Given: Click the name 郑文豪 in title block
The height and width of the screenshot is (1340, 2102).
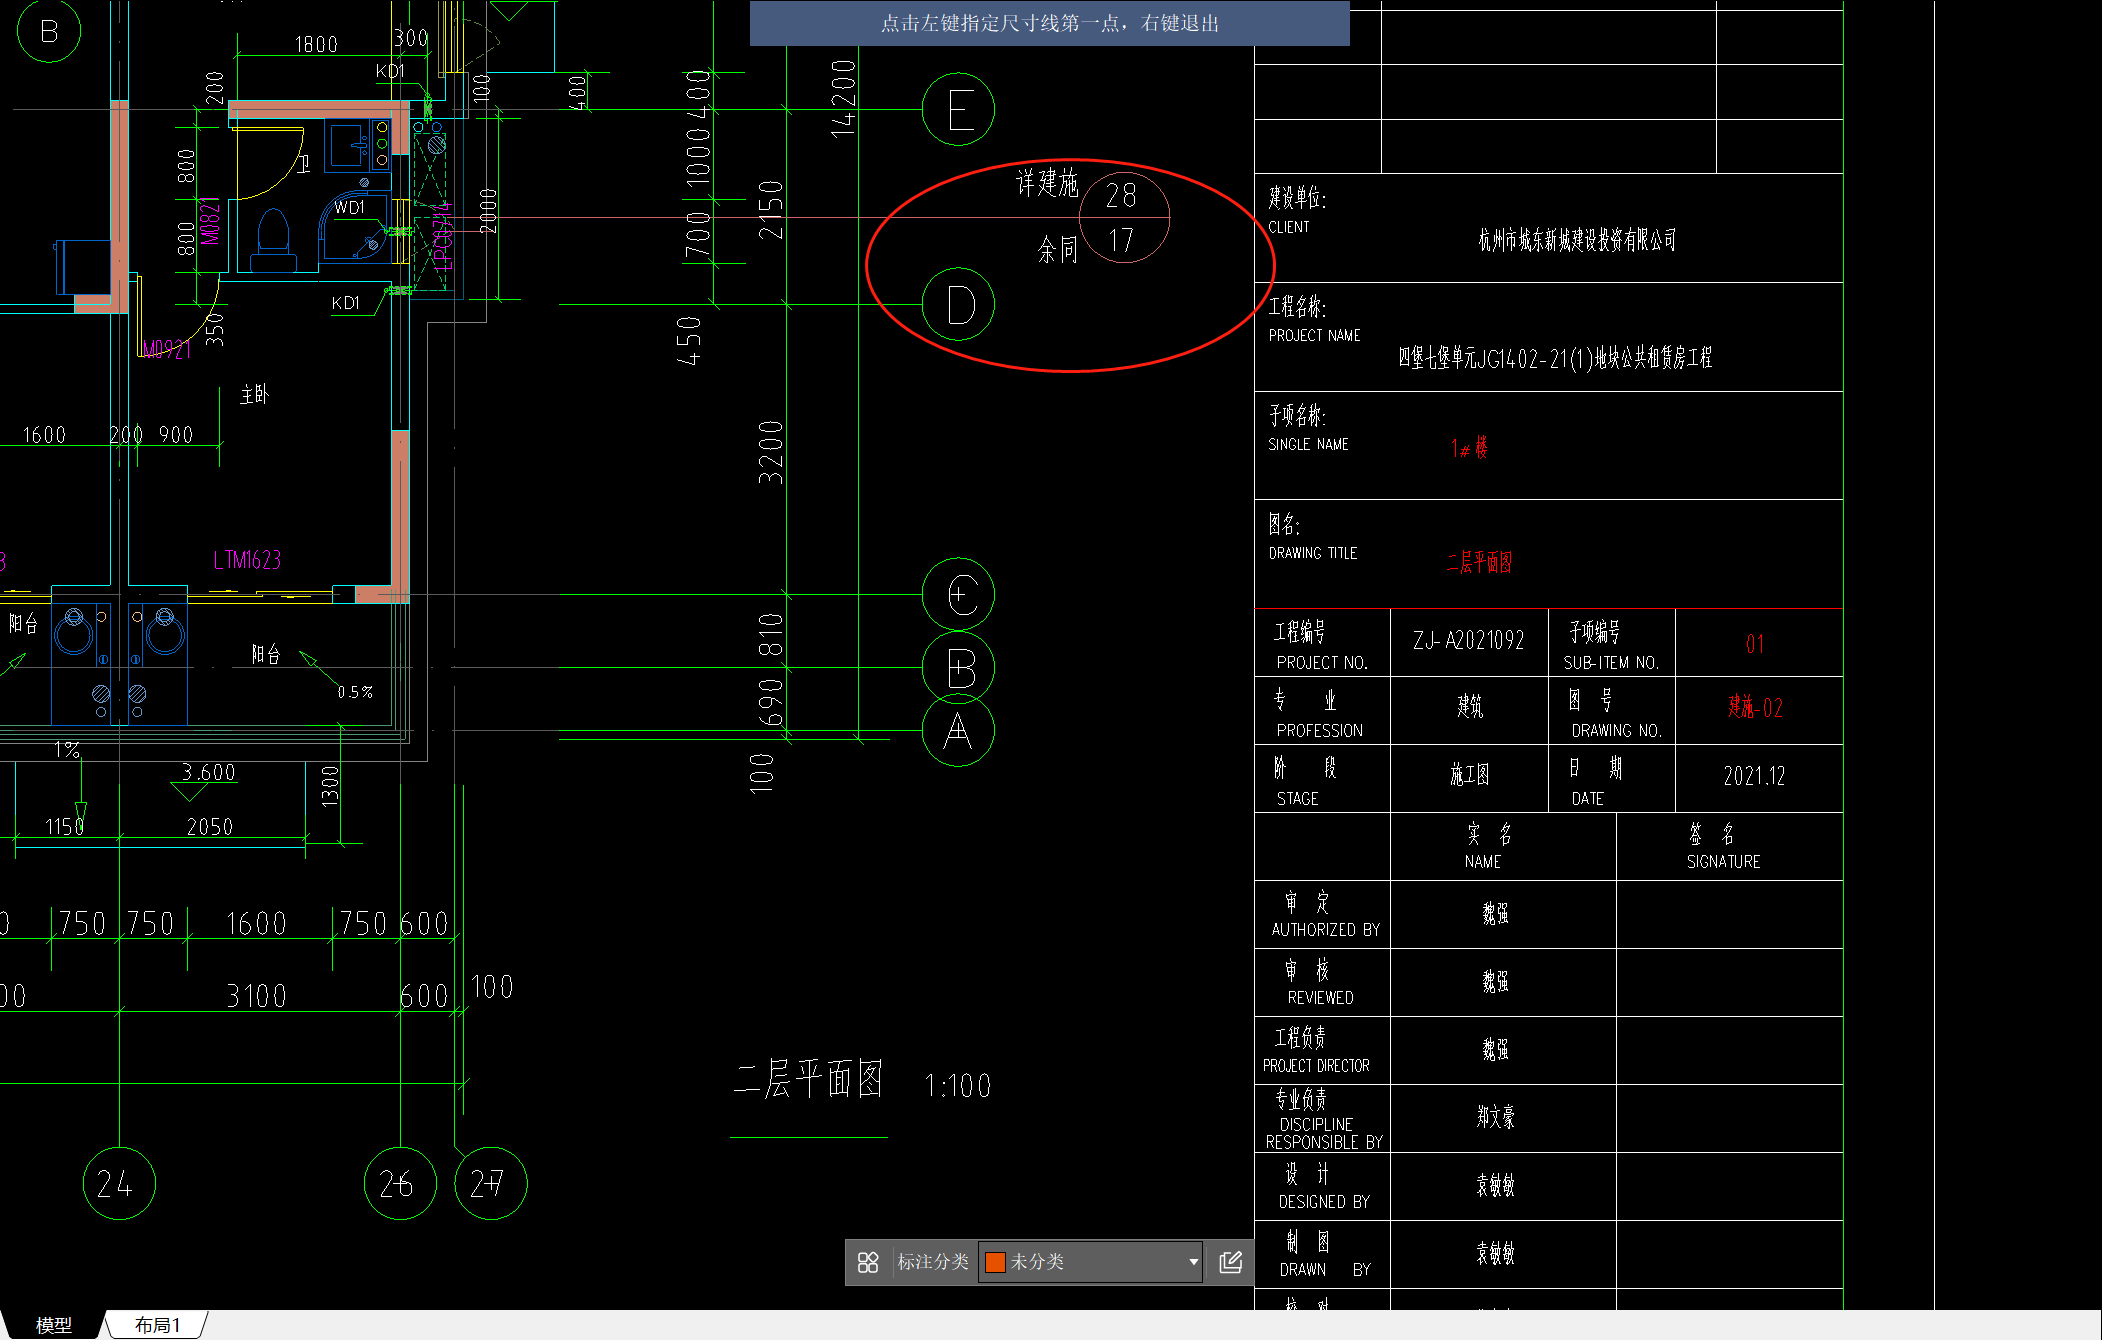Looking at the screenshot, I should (1496, 1117).
